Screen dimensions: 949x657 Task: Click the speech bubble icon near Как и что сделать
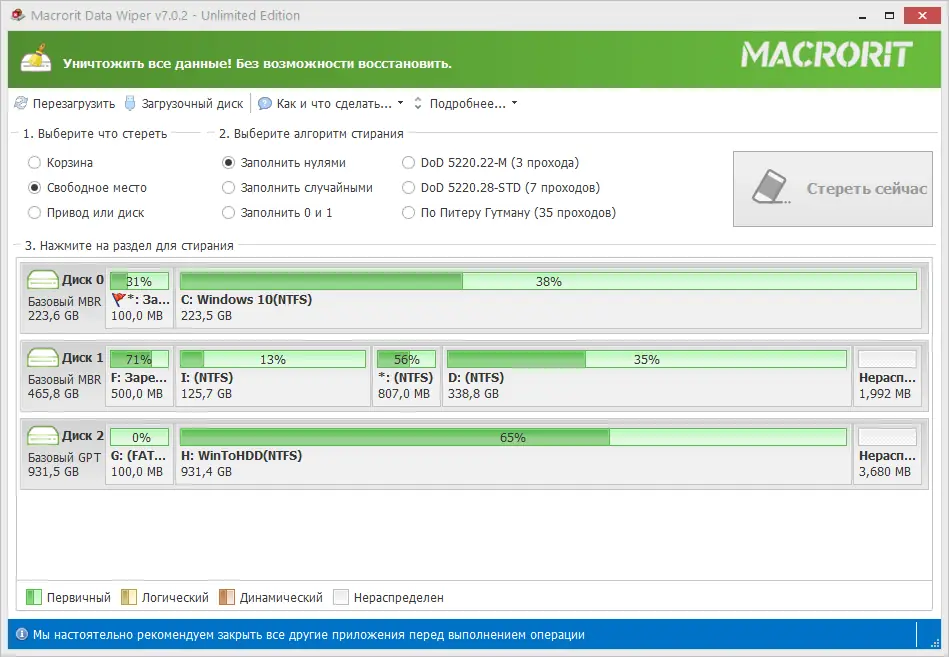coord(263,102)
